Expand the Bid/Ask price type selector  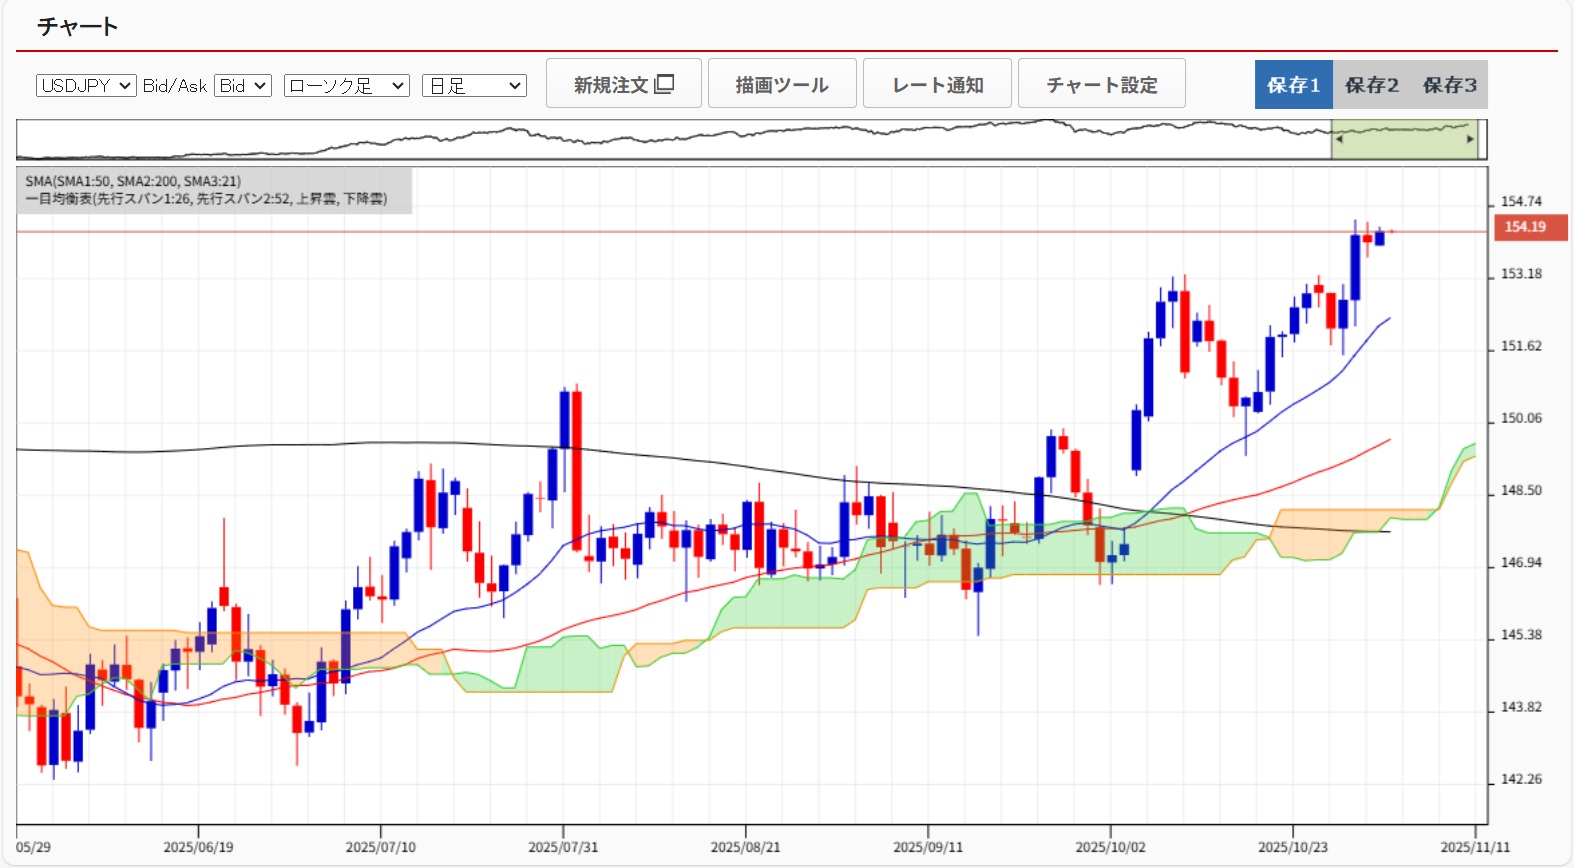(x=243, y=86)
